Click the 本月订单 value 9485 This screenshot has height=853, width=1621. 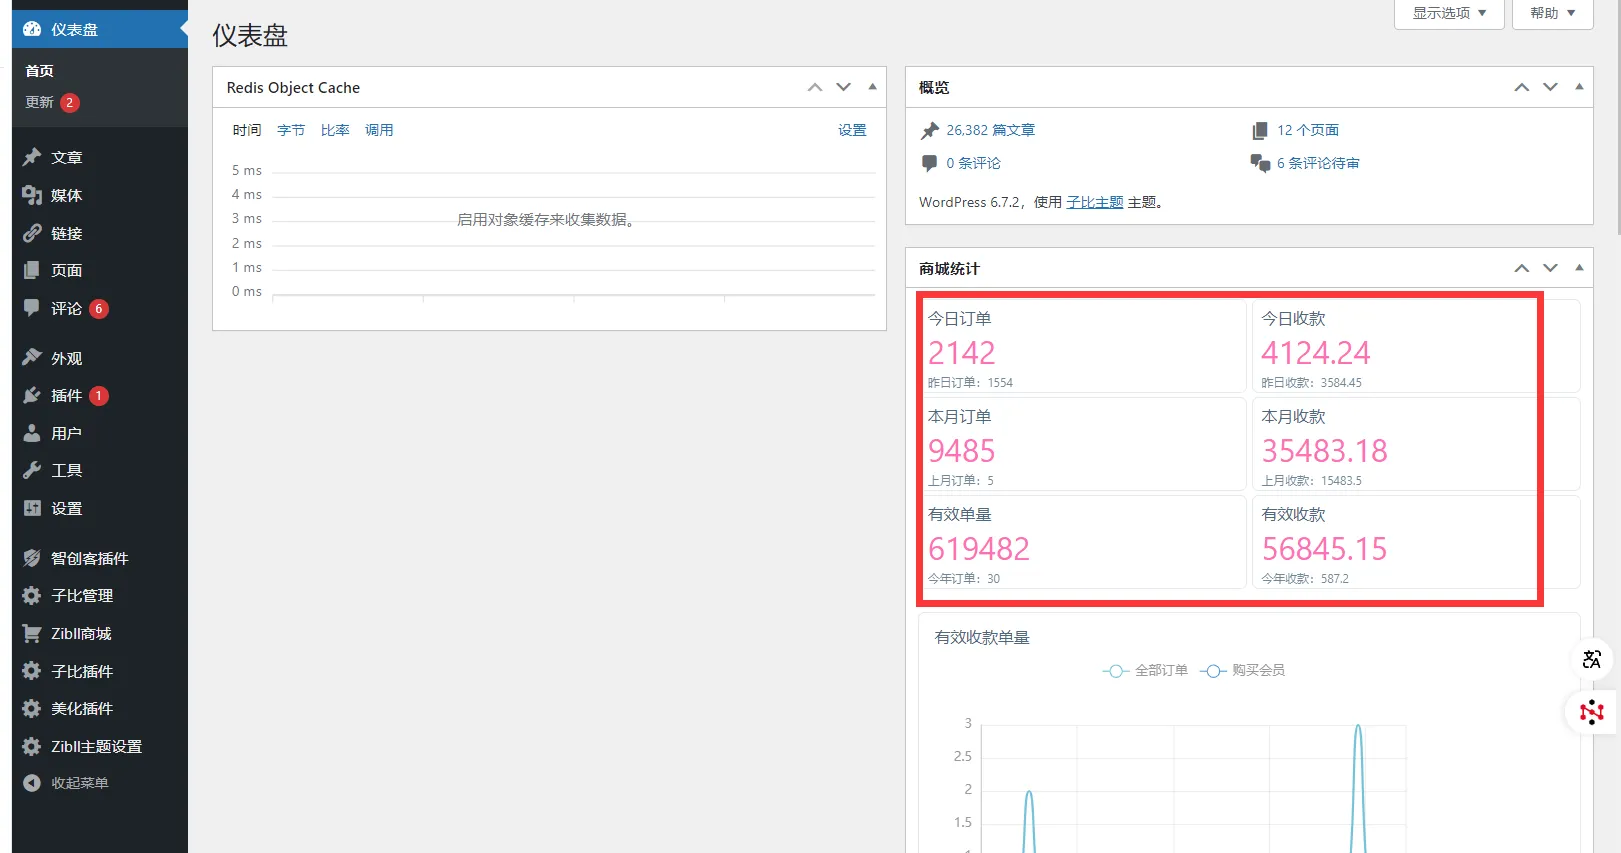click(962, 451)
